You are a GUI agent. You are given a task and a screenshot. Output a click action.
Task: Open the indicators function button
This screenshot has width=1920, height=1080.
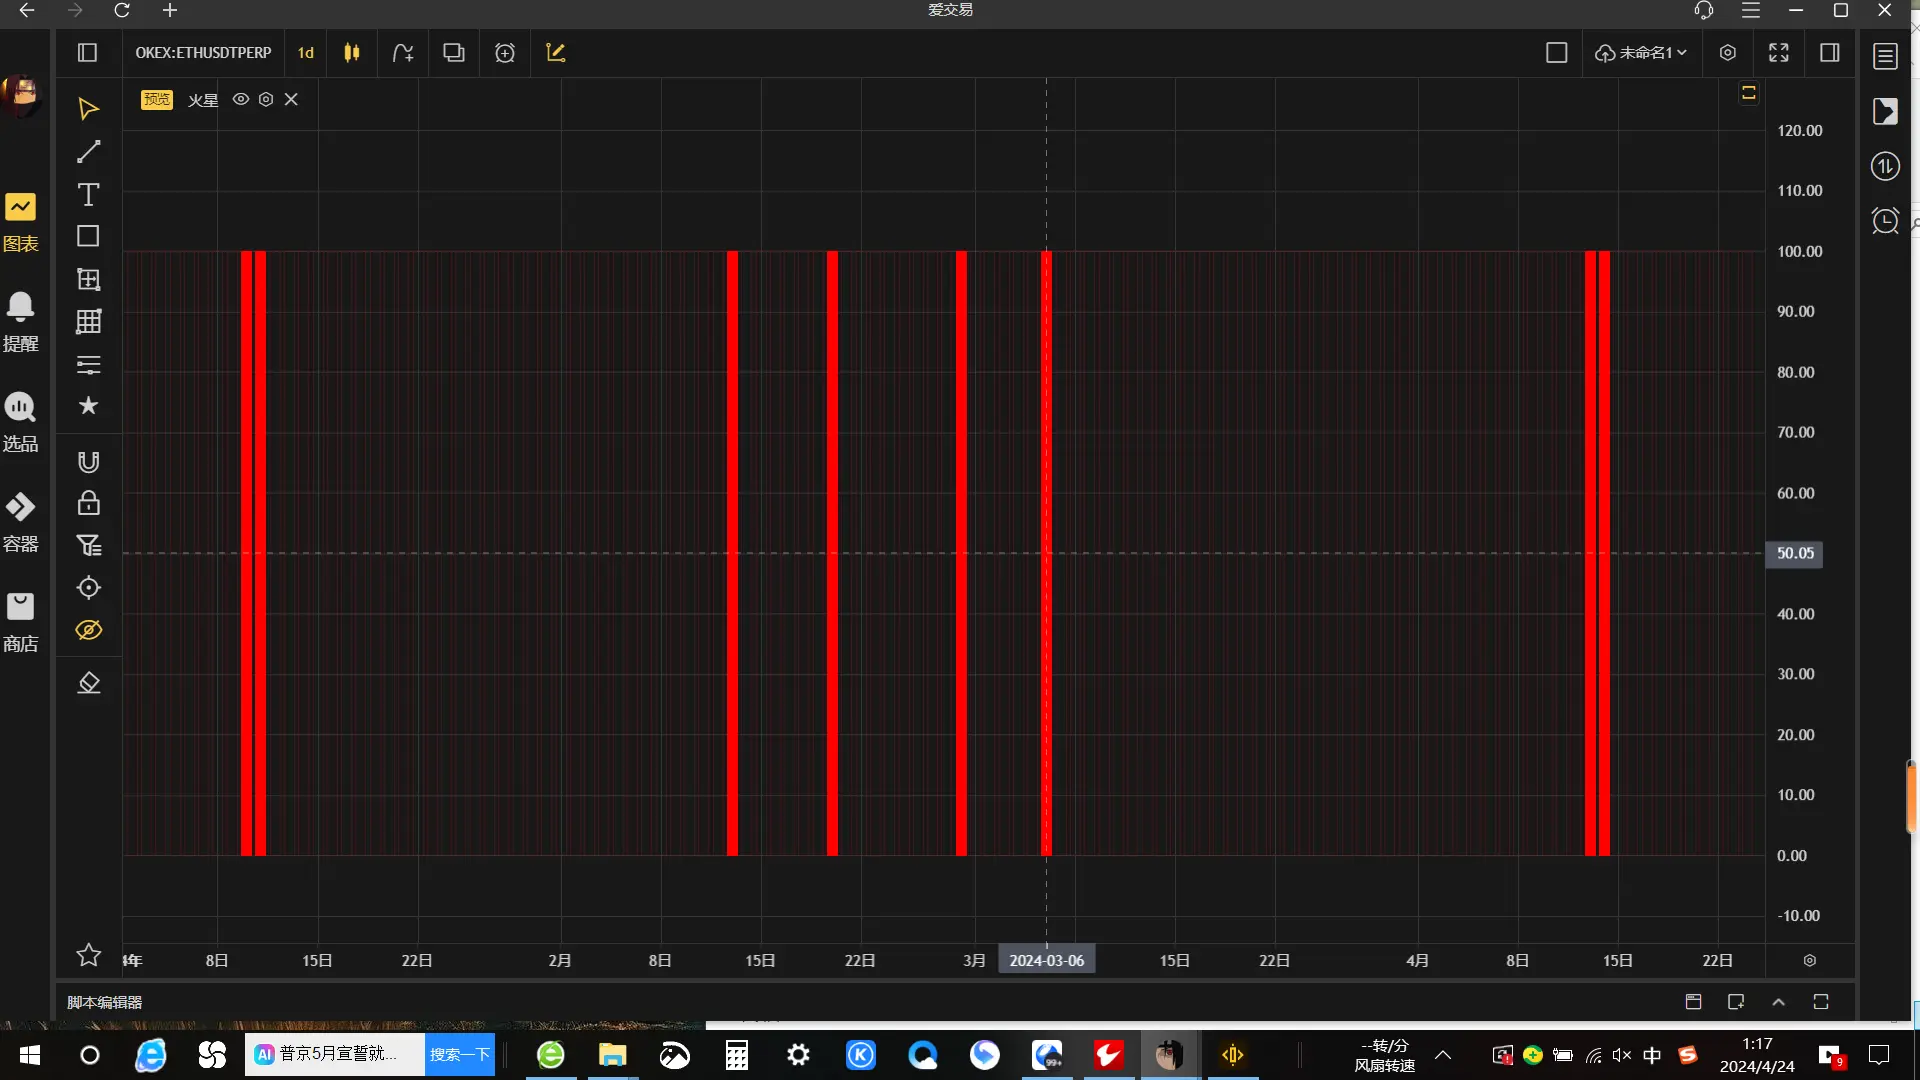403,53
